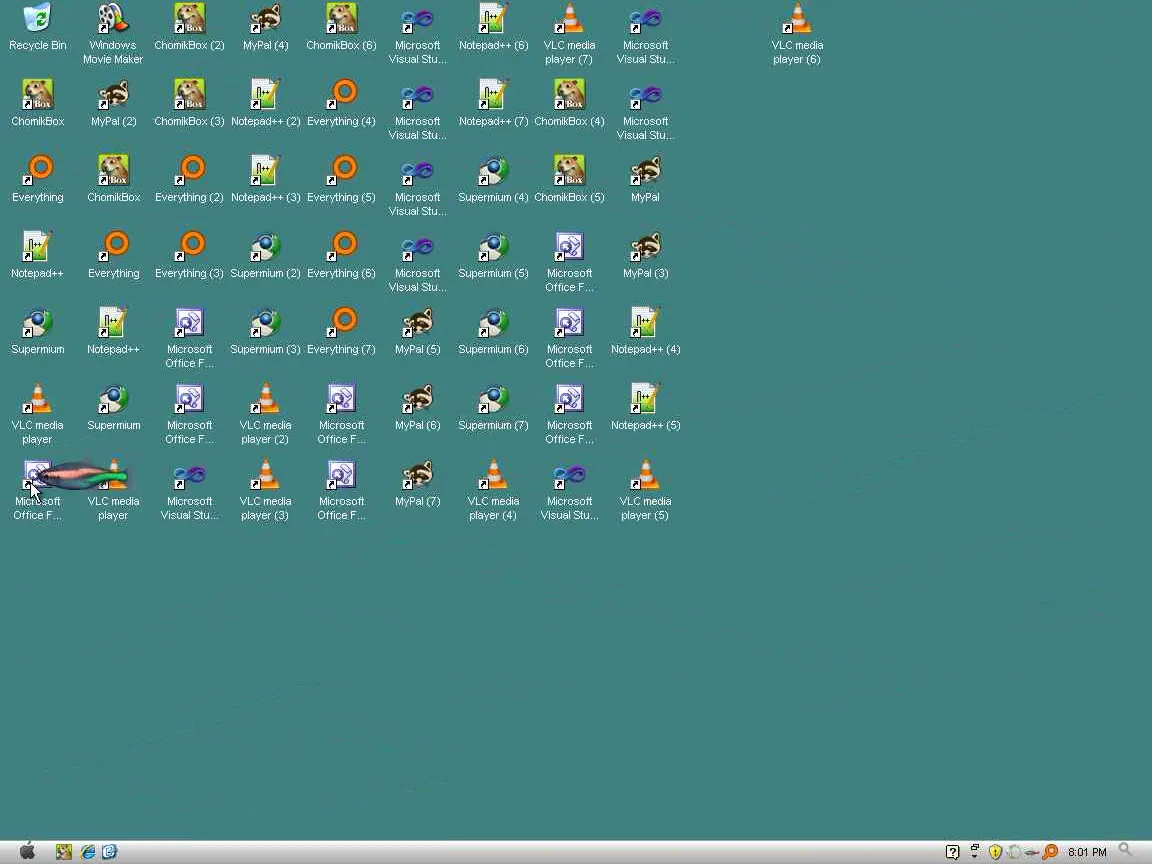Click the magnifier search icon beside the clock

pyautogui.click(x=1126, y=851)
